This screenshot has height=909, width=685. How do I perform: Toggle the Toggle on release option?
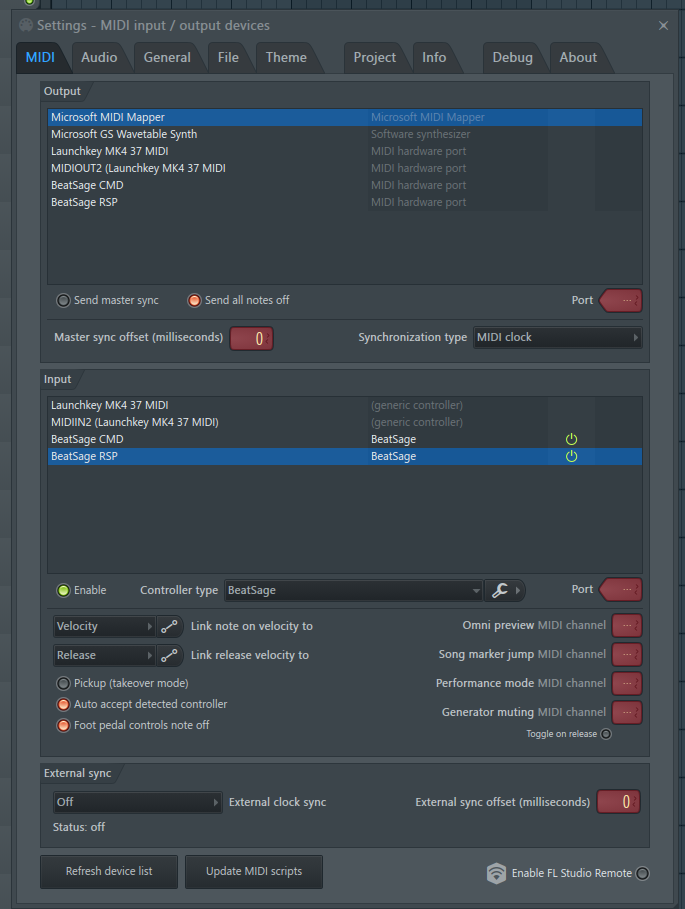click(606, 734)
